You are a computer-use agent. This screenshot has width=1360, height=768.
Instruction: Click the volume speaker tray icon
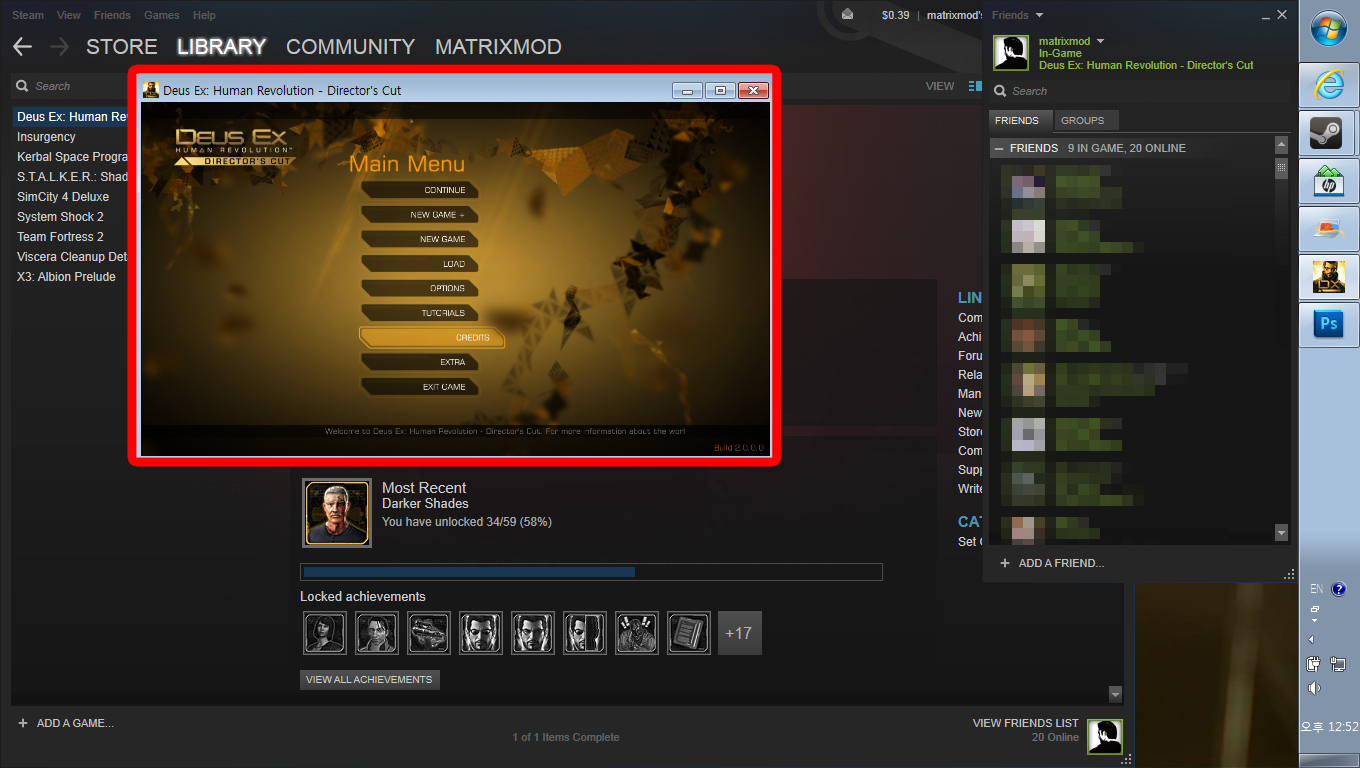click(1314, 687)
